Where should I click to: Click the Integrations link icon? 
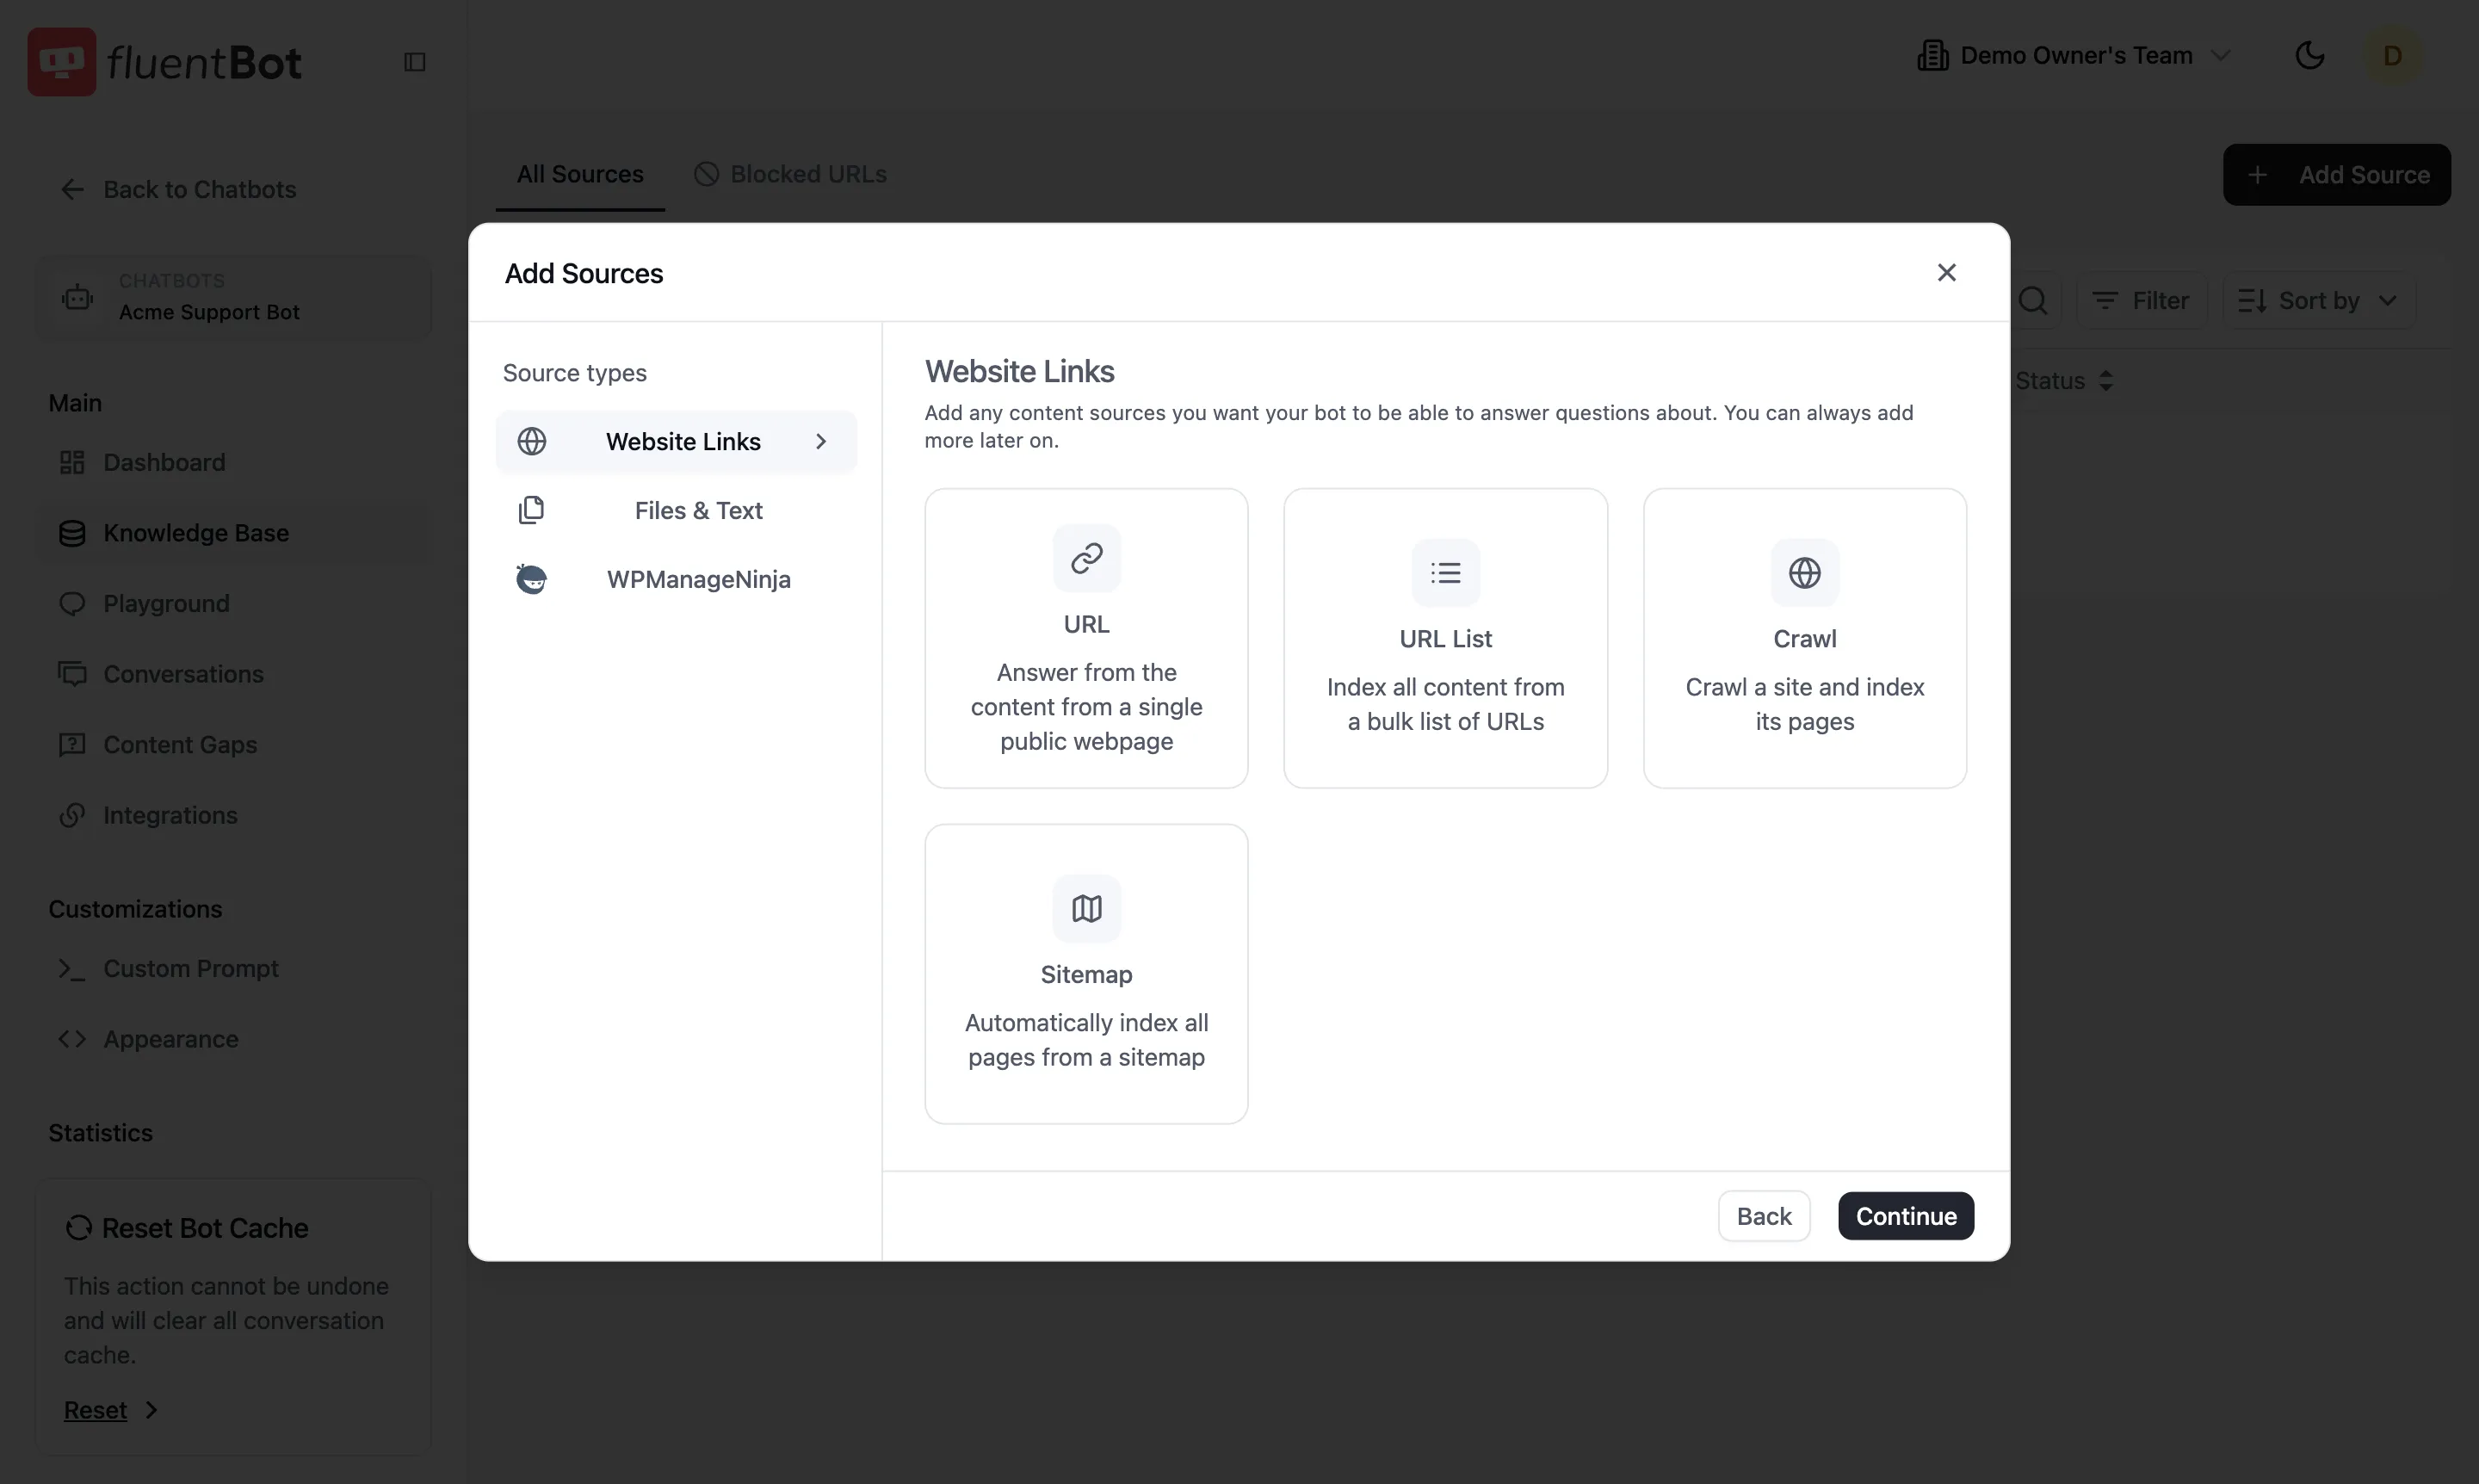(72, 815)
